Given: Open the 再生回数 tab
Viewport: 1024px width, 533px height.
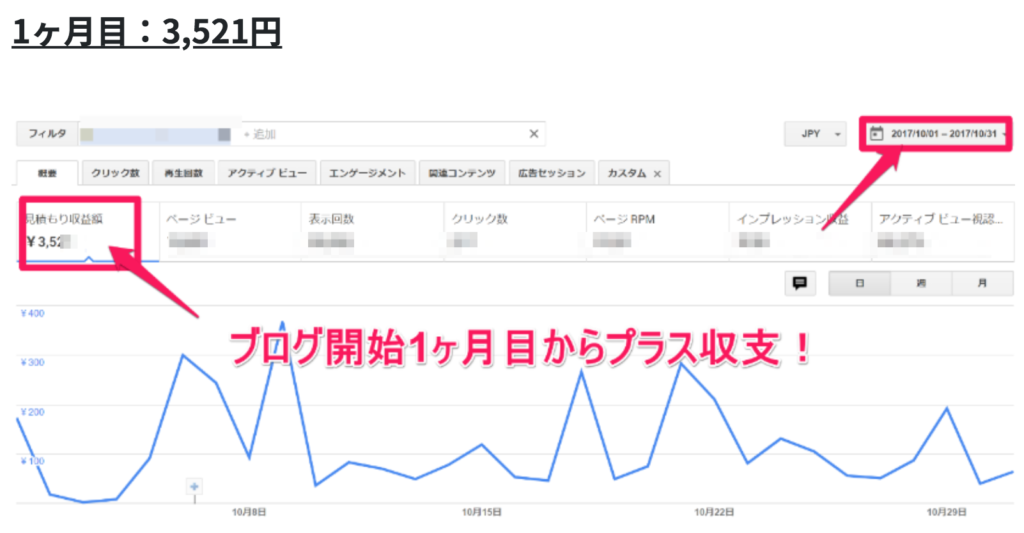Looking at the screenshot, I should [x=183, y=173].
